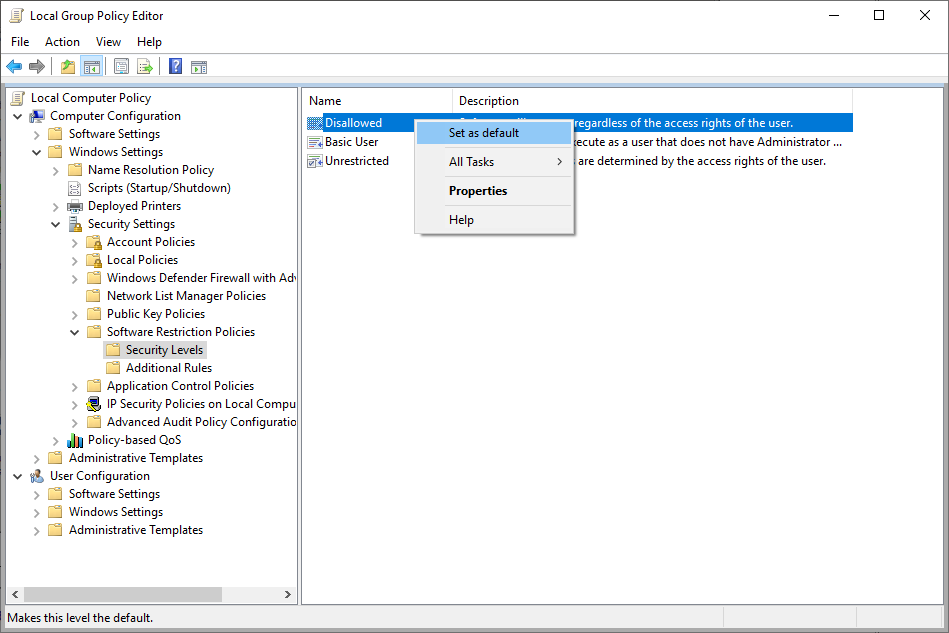Click the User Configuration person icon
This screenshot has width=949, height=633.
pos(37,476)
